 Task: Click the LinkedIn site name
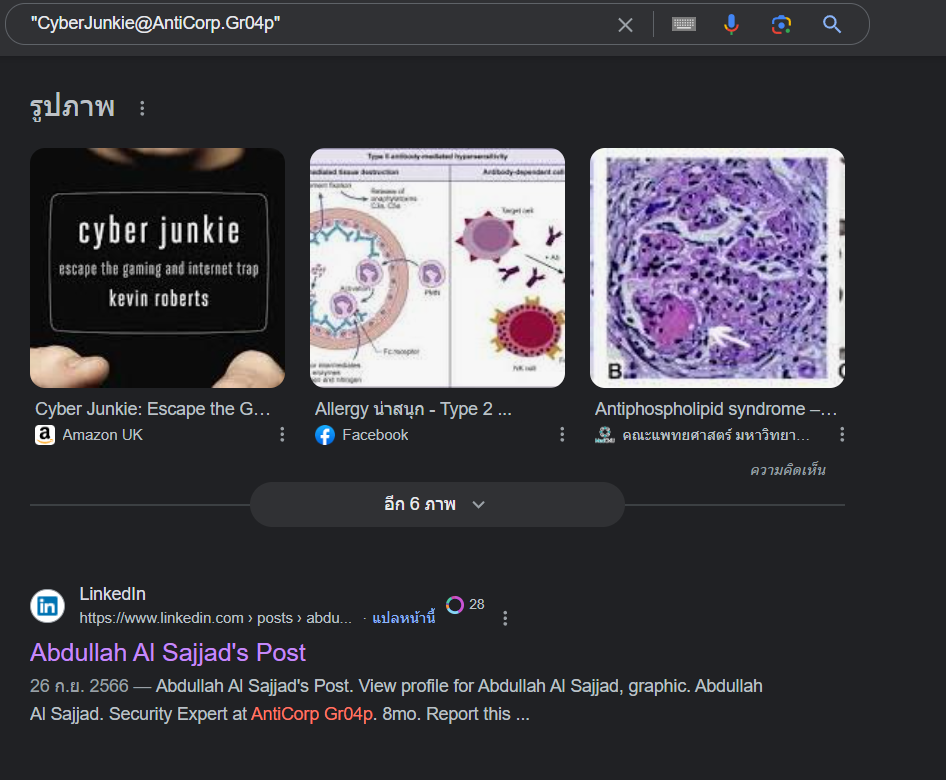pos(113,594)
